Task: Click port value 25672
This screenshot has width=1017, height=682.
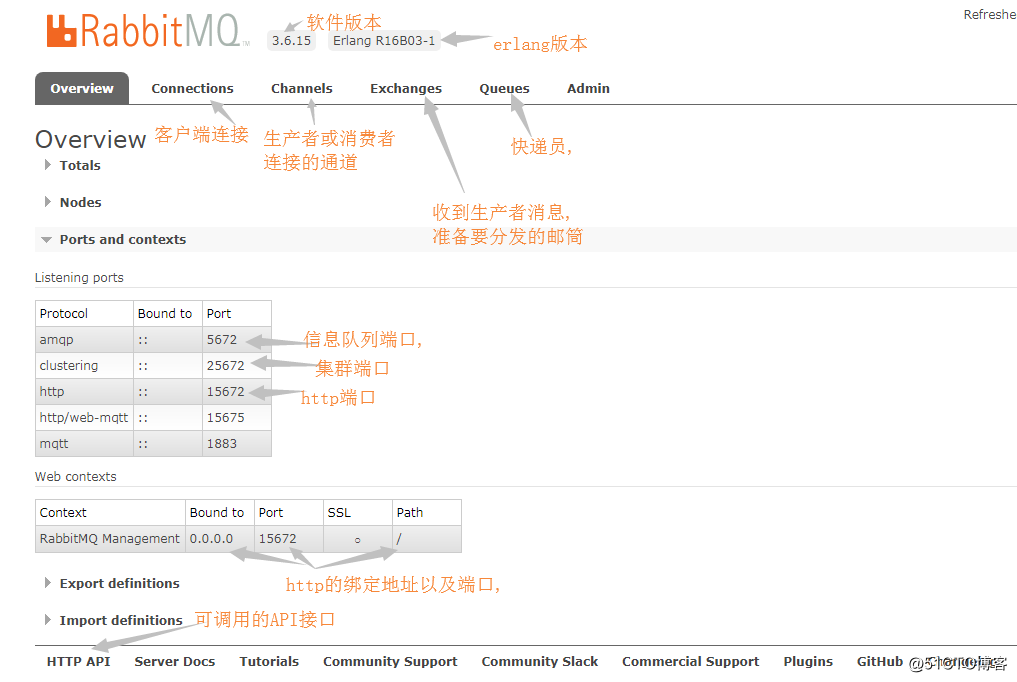Action: coord(226,366)
